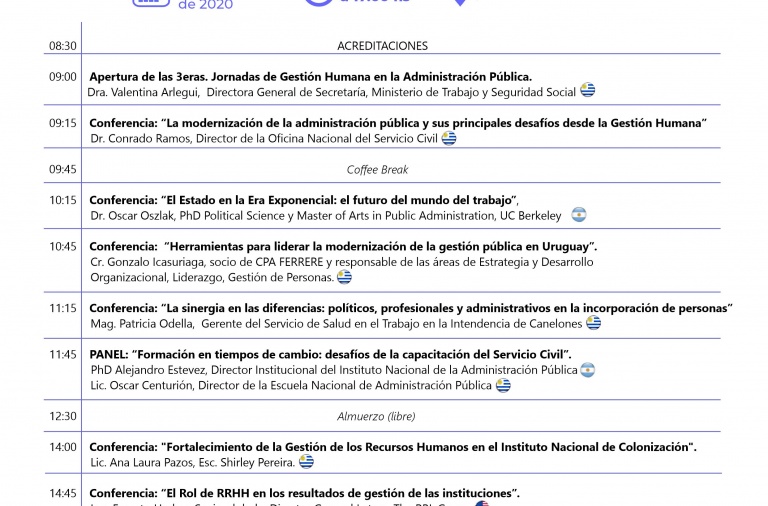Click the PhD Alejandro Estevez speaker line
Viewport: 768px width, 506px height.
tap(334, 370)
